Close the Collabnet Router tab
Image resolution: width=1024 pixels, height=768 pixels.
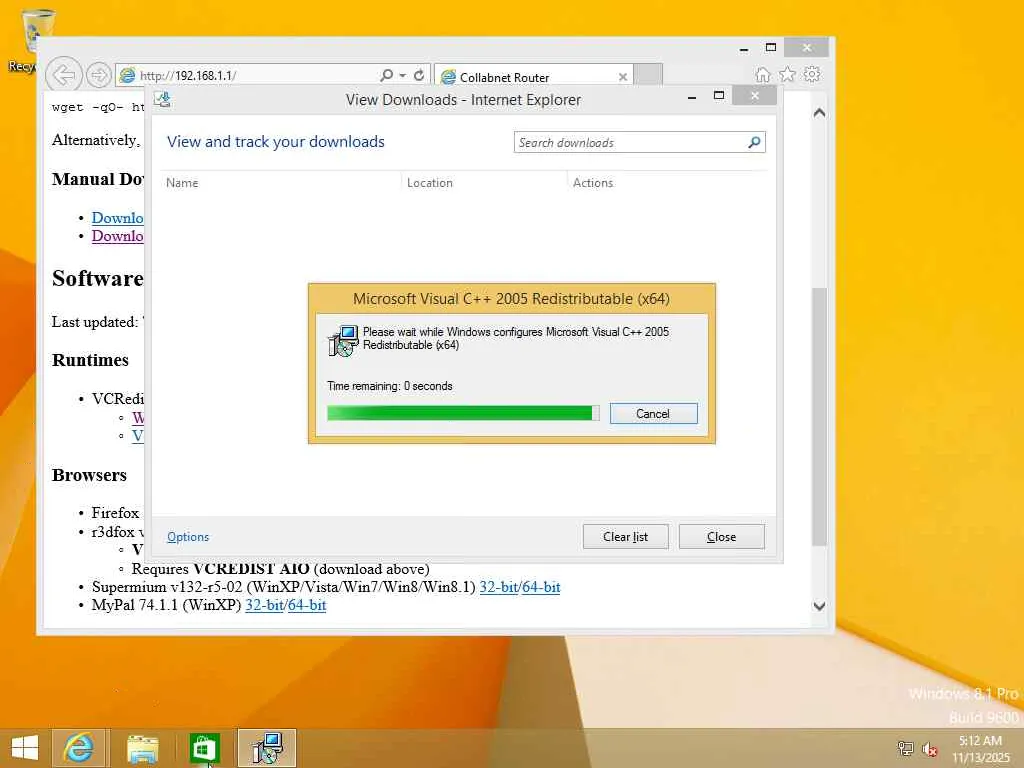(622, 77)
